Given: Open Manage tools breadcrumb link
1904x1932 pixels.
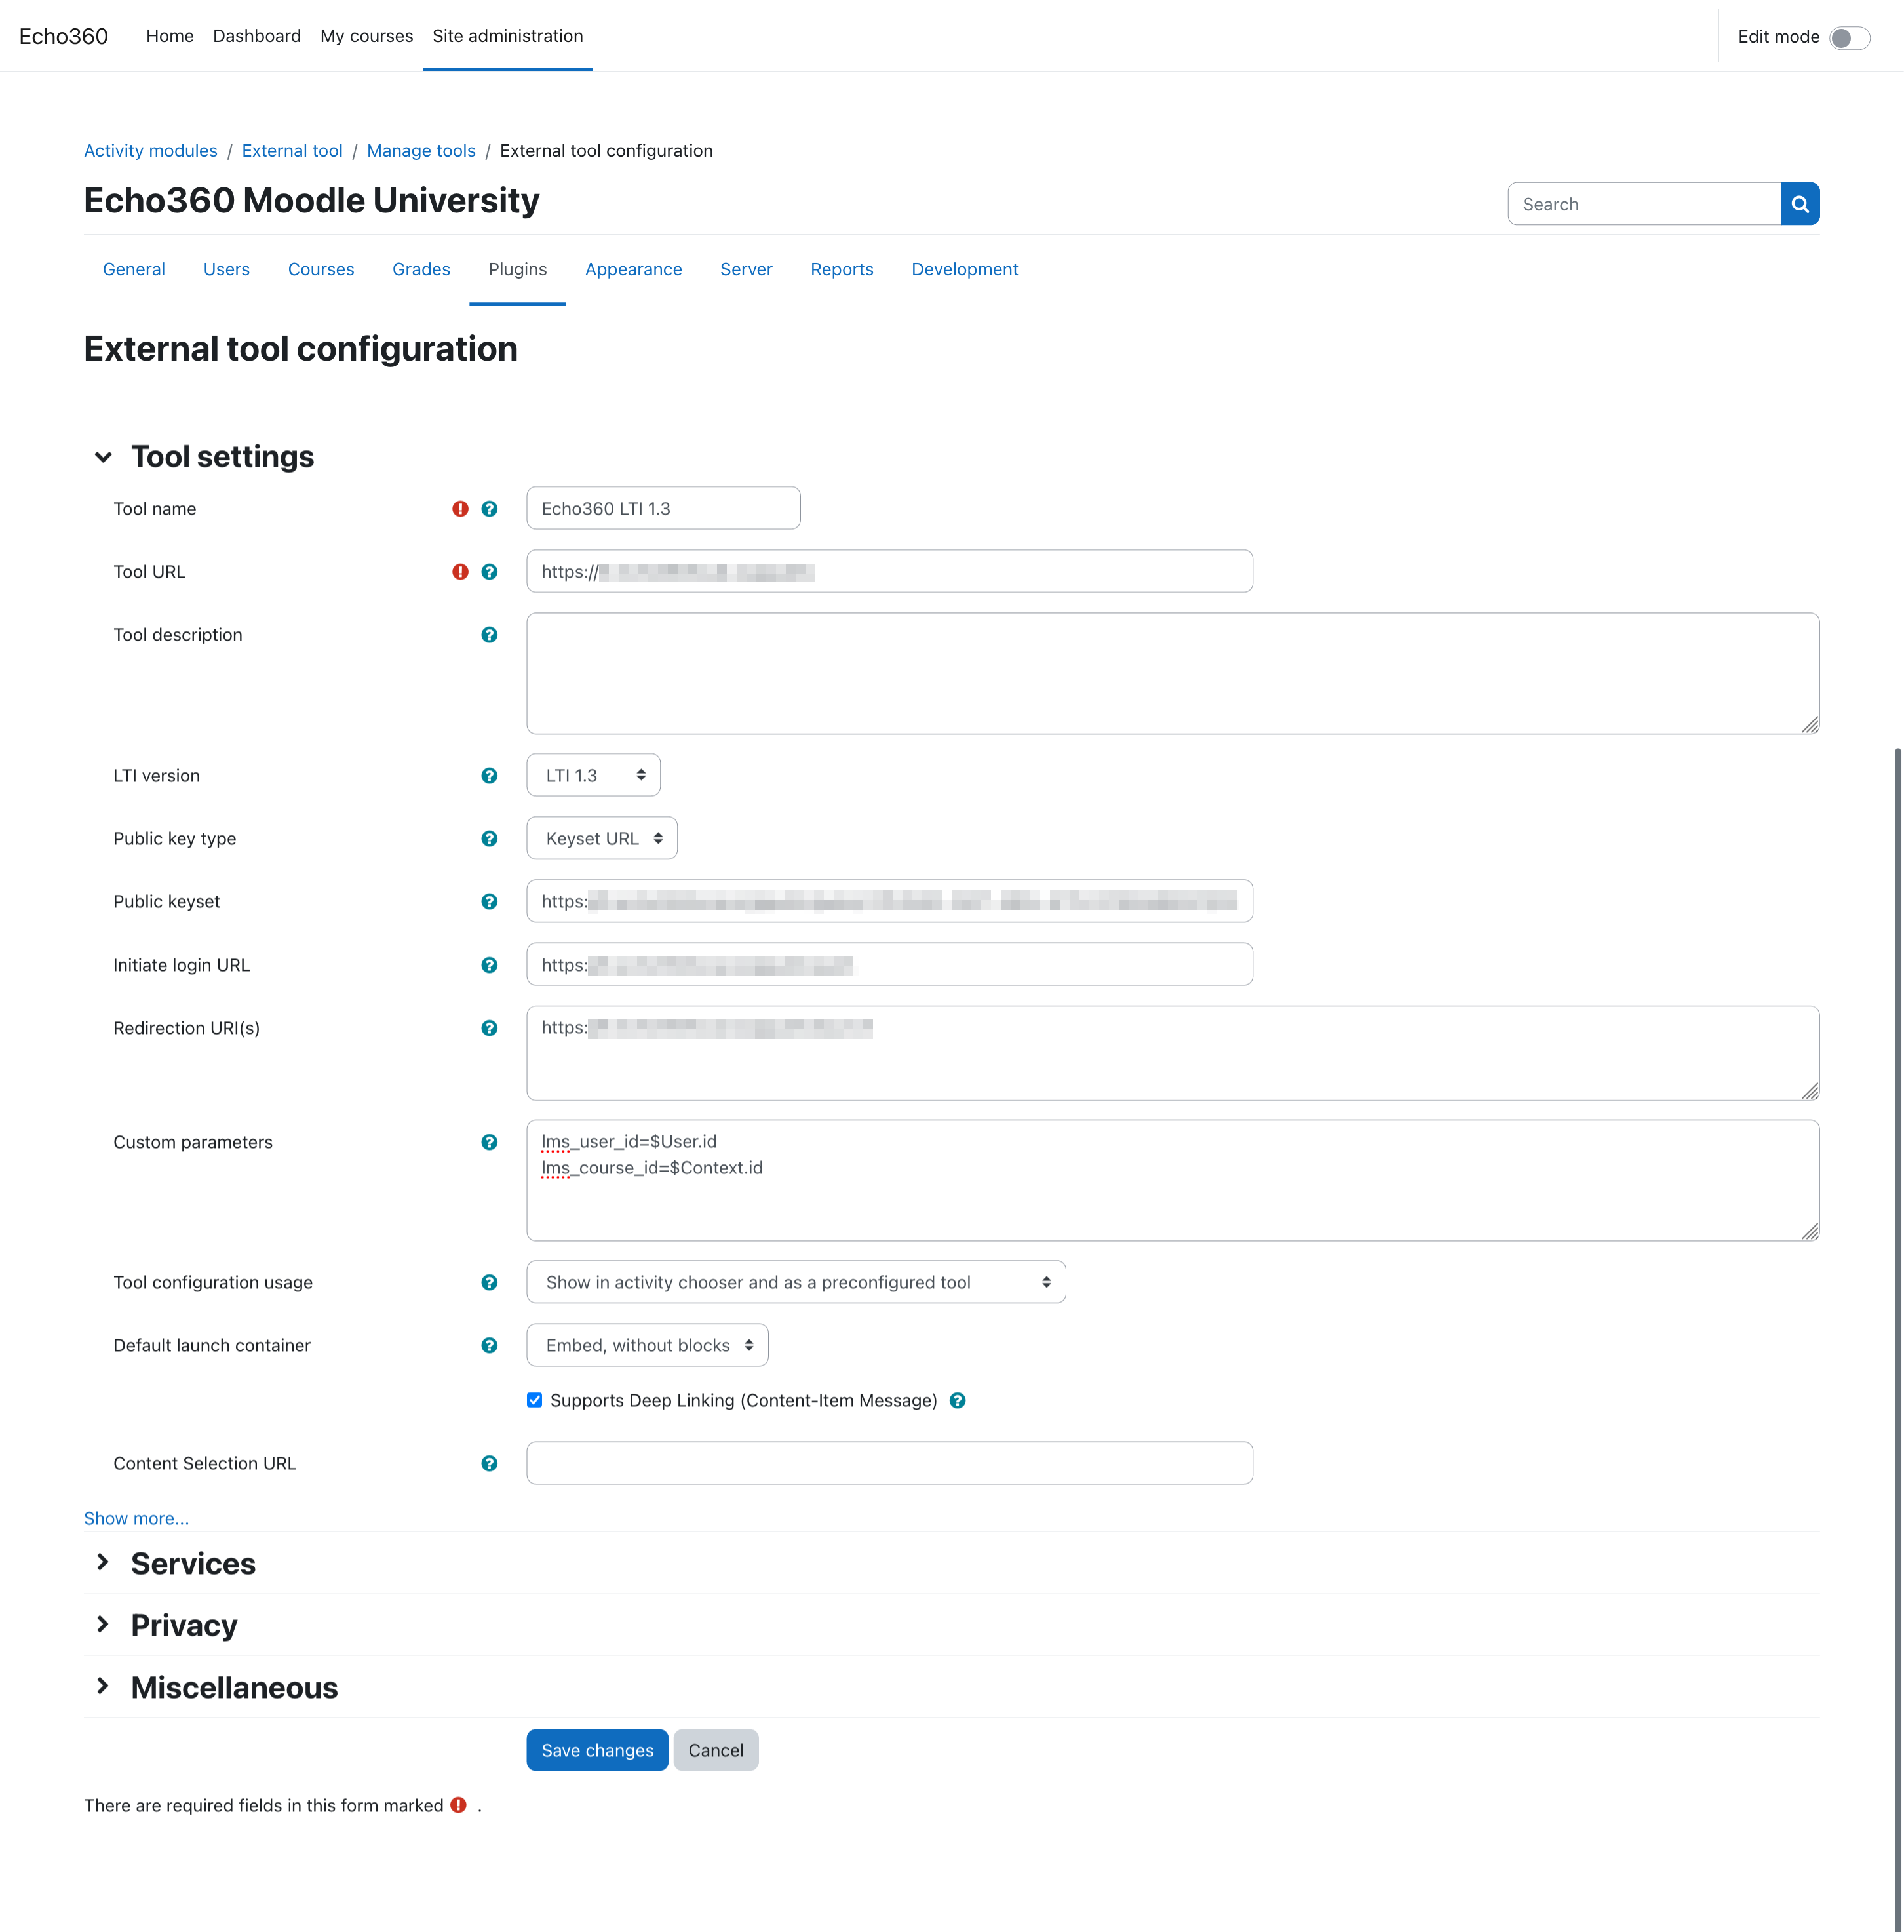Looking at the screenshot, I should pyautogui.click(x=421, y=150).
